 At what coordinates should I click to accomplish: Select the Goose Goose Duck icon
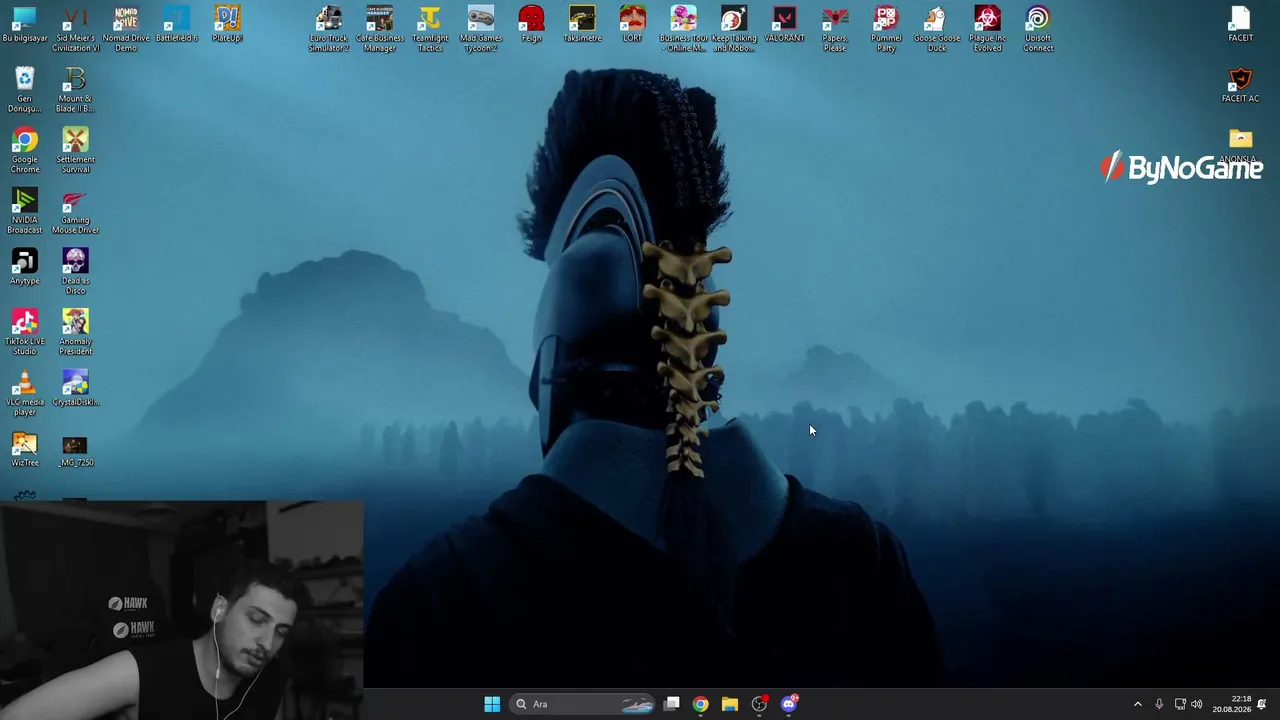click(936, 29)
